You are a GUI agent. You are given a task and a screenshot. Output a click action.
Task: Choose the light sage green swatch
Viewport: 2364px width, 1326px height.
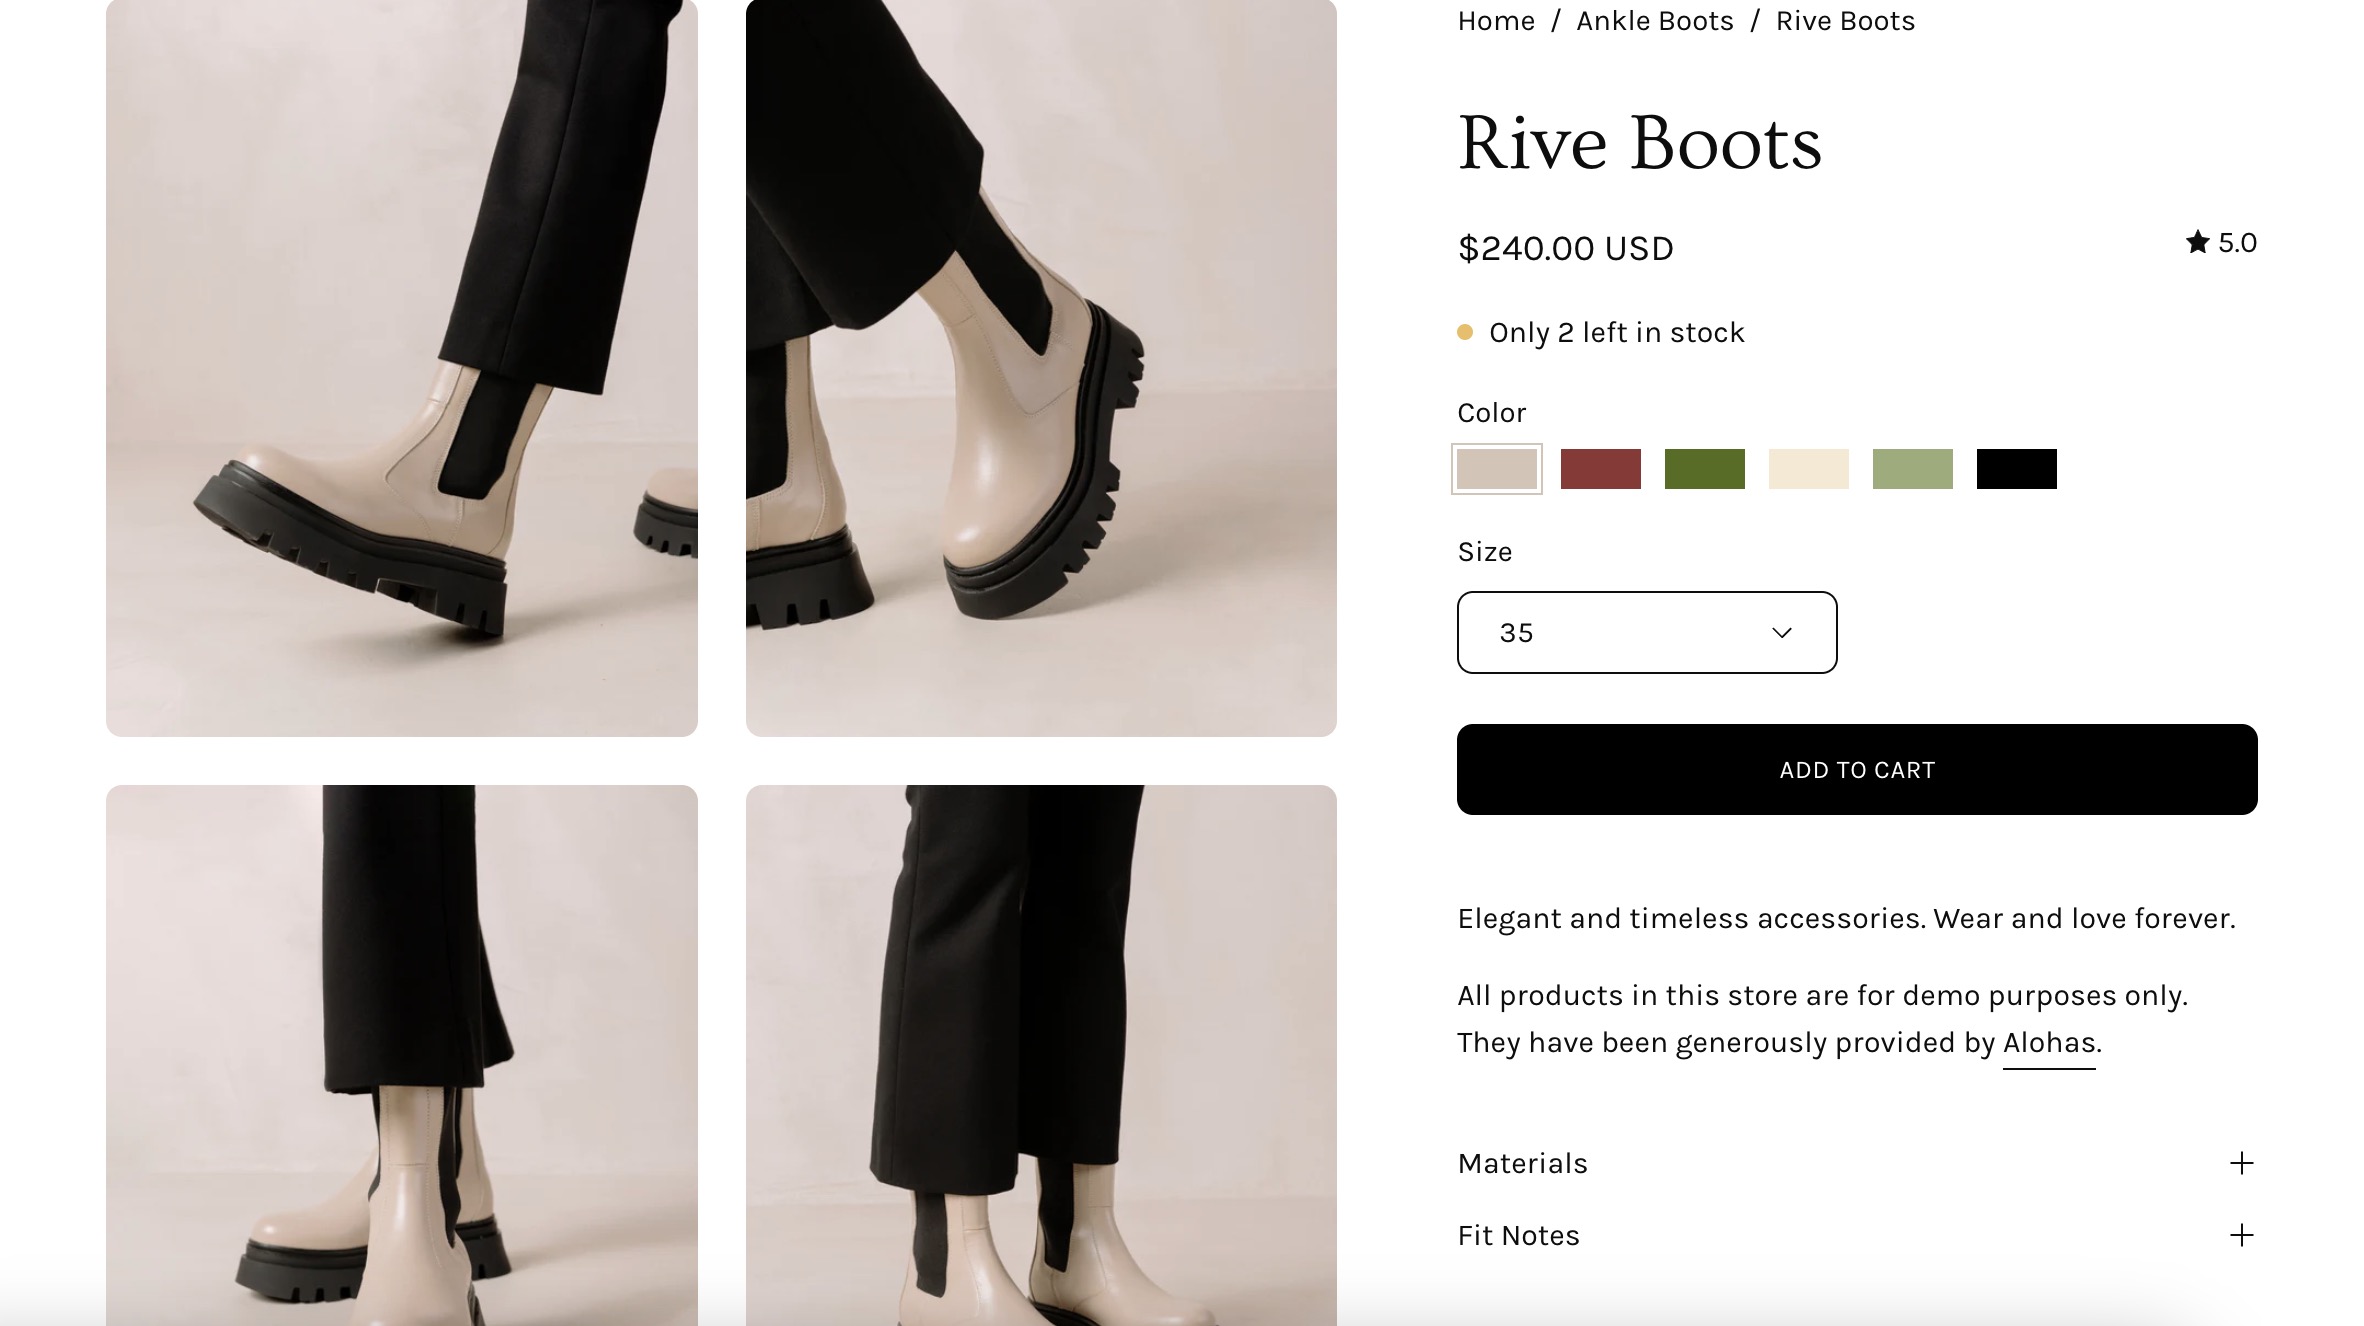[1912, 469]
